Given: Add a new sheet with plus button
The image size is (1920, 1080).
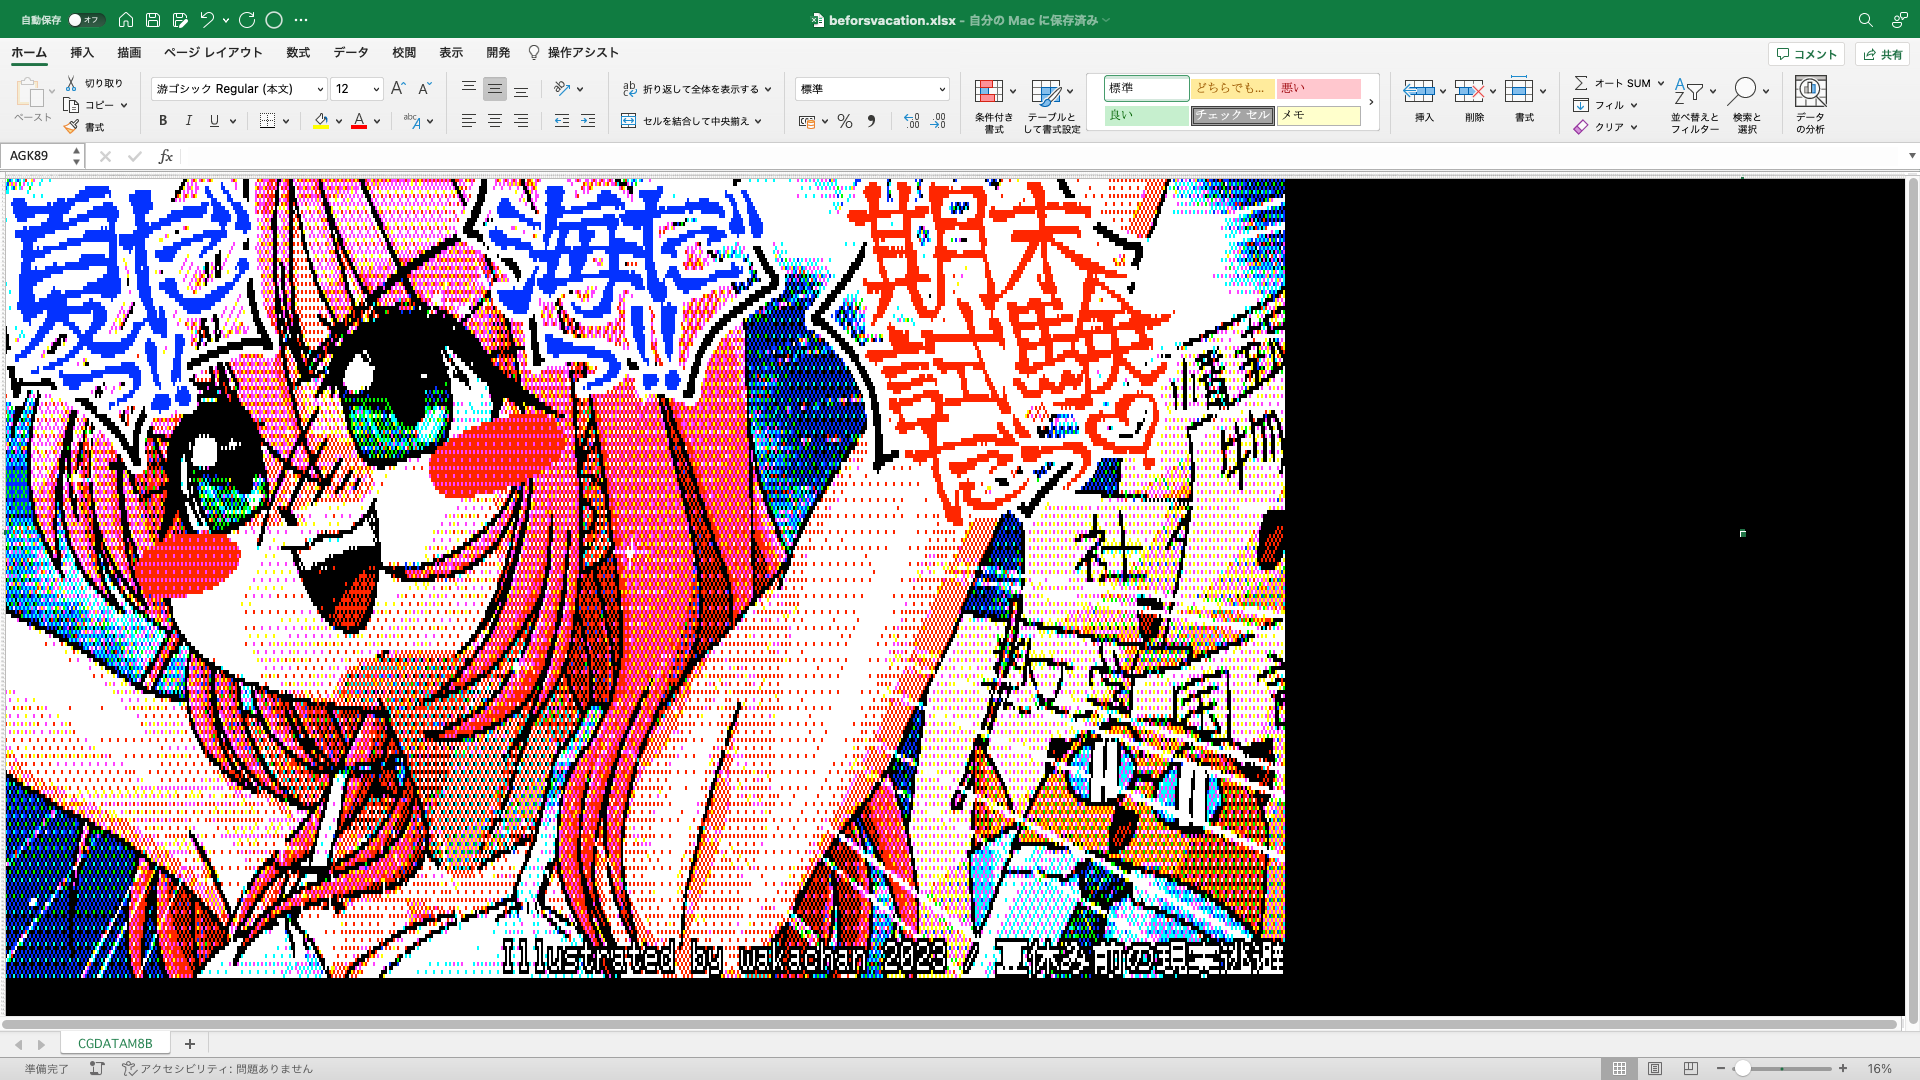Looking at the screenshot, I should 189,1043.
